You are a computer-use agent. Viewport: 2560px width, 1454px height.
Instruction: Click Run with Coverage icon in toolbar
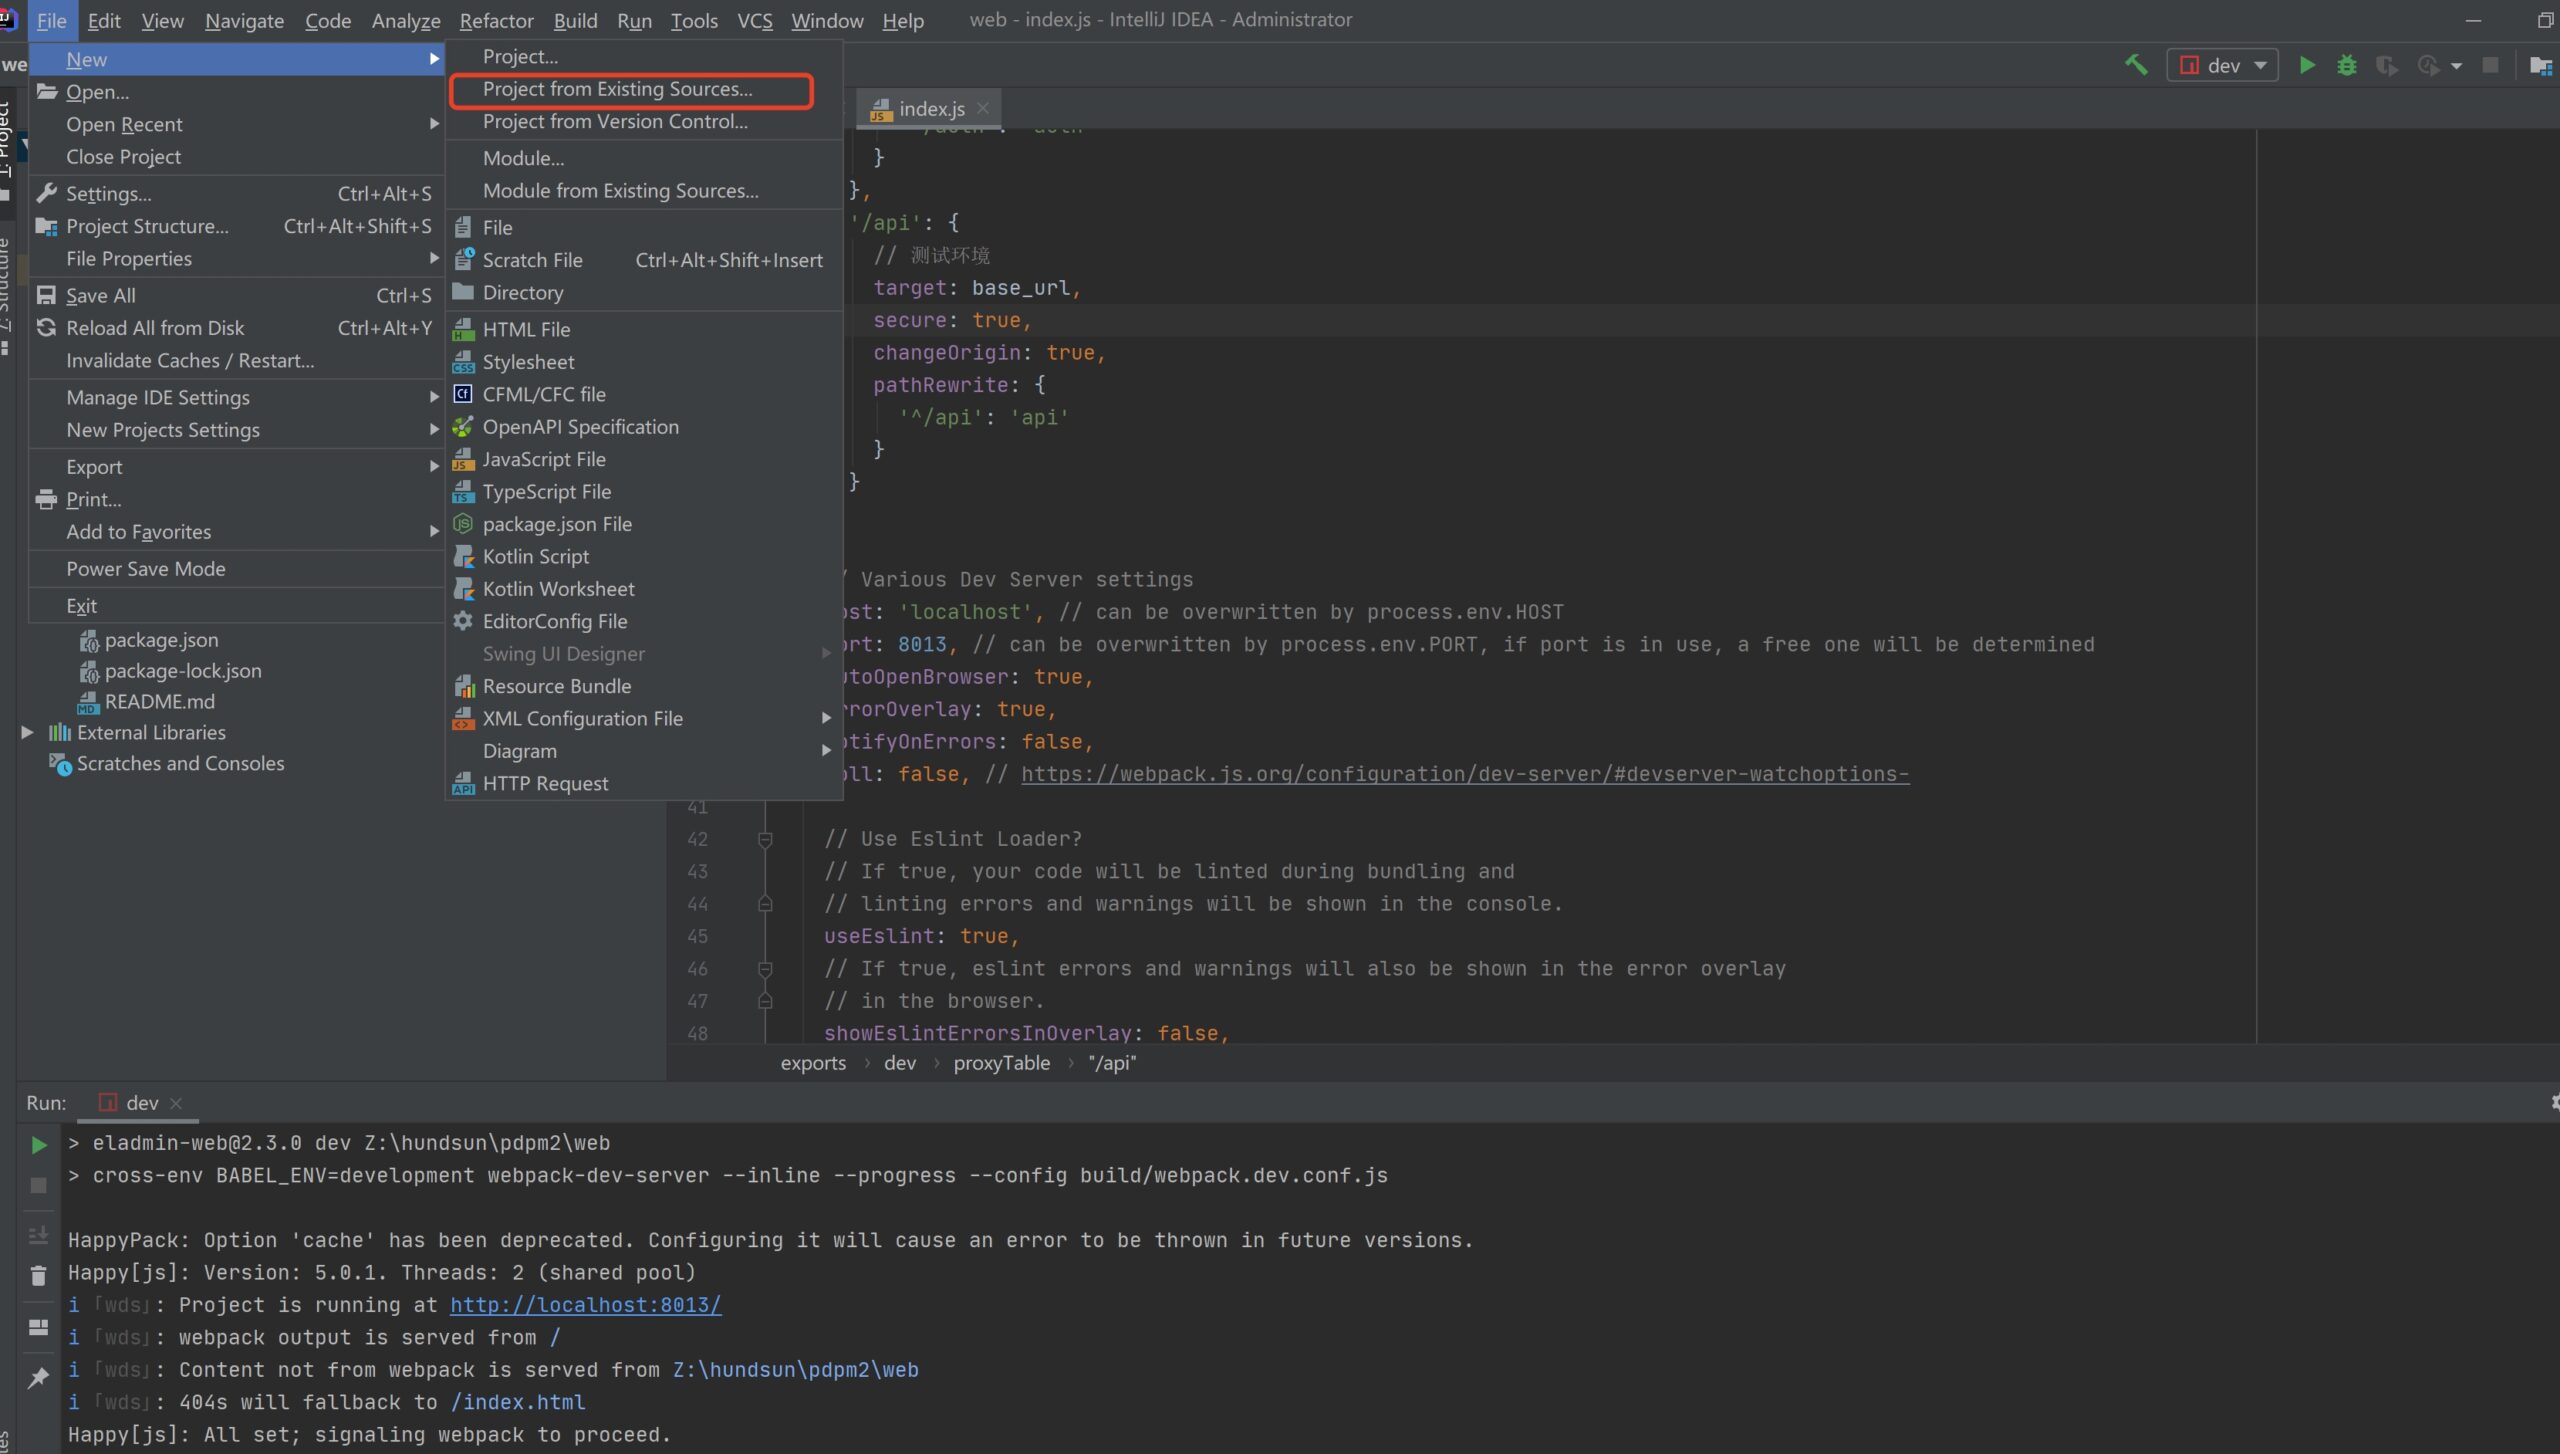[2387, 65]
